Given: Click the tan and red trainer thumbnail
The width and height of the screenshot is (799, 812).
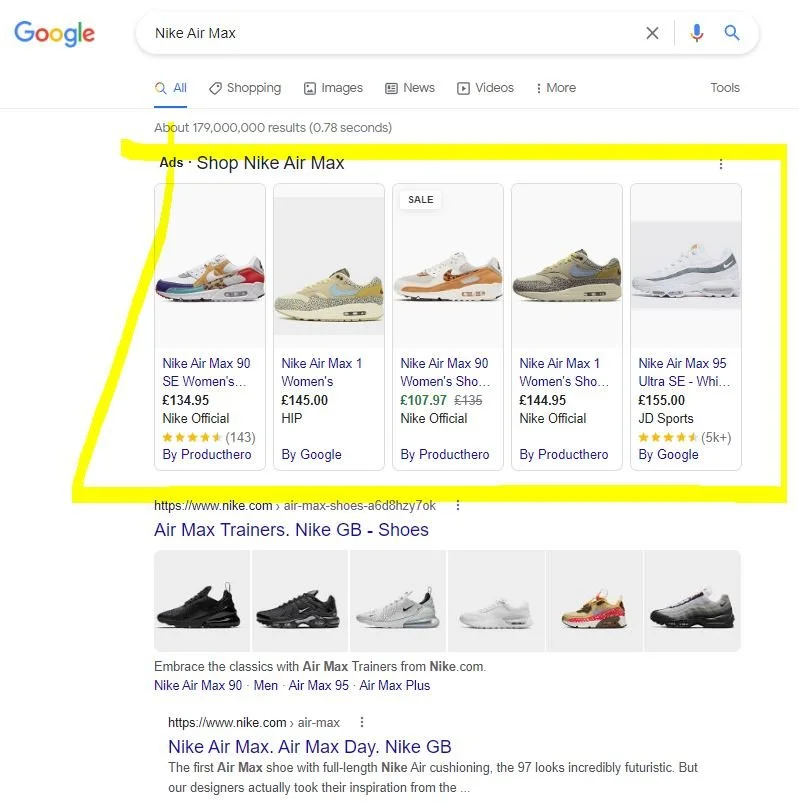Looking at the screenshot, I should click(x=594, y=601).
